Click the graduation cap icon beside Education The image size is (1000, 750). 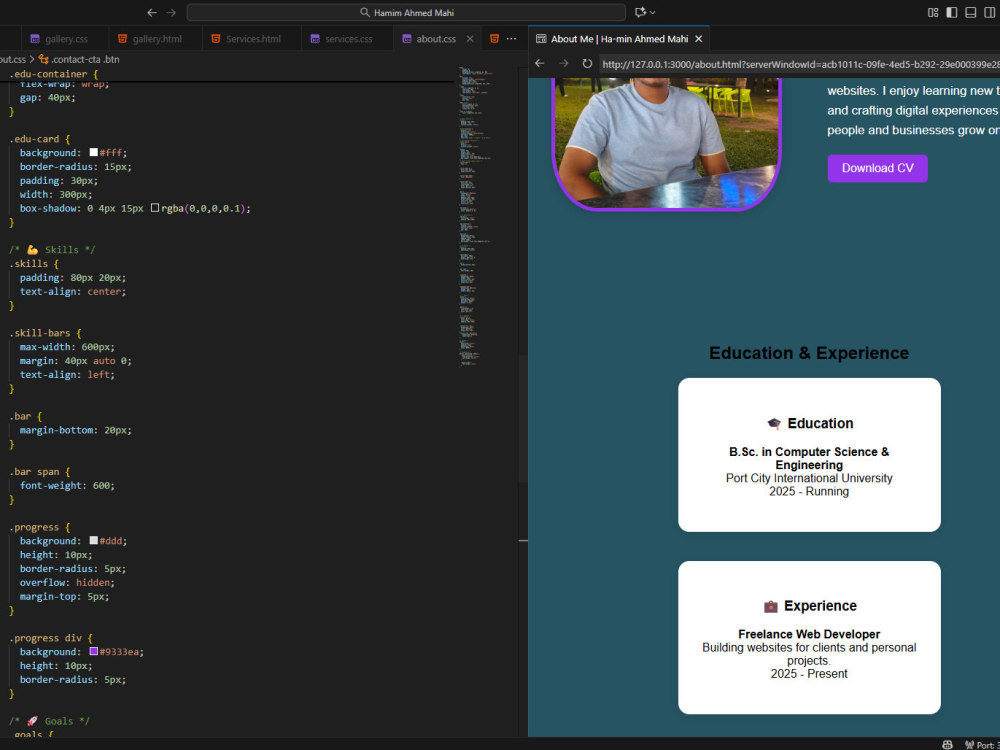point(774,423)
